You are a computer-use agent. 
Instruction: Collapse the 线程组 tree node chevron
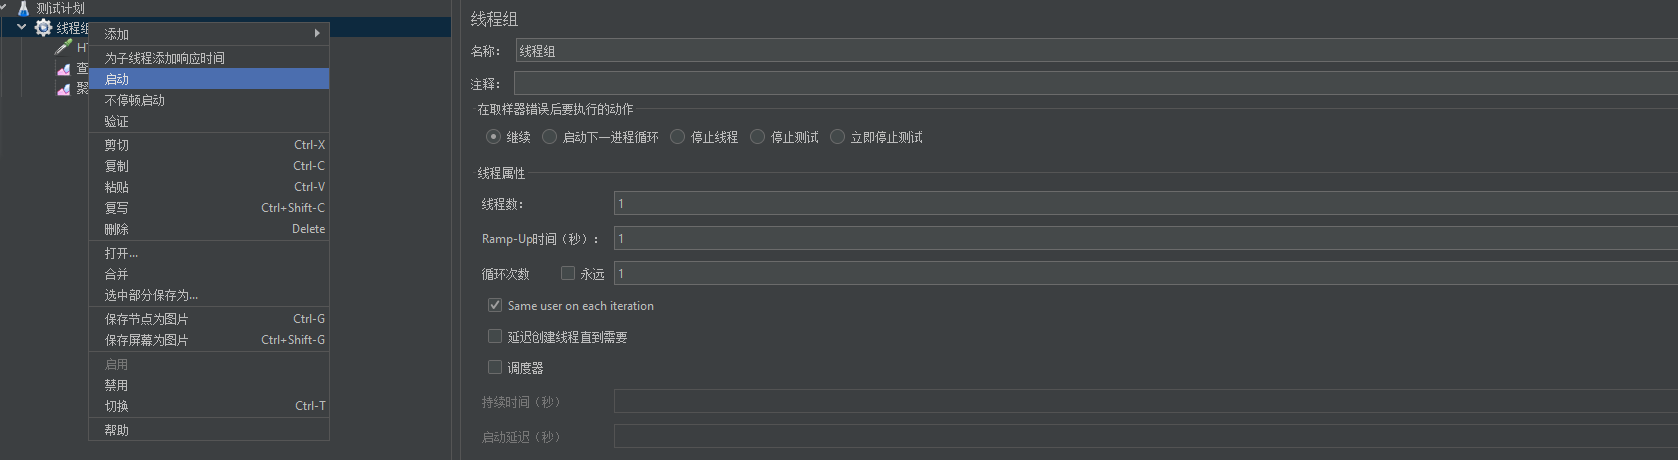22,27
